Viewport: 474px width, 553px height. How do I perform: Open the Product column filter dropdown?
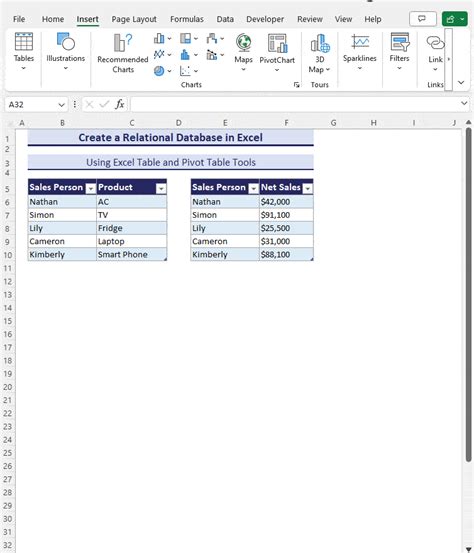click(161, 189)
